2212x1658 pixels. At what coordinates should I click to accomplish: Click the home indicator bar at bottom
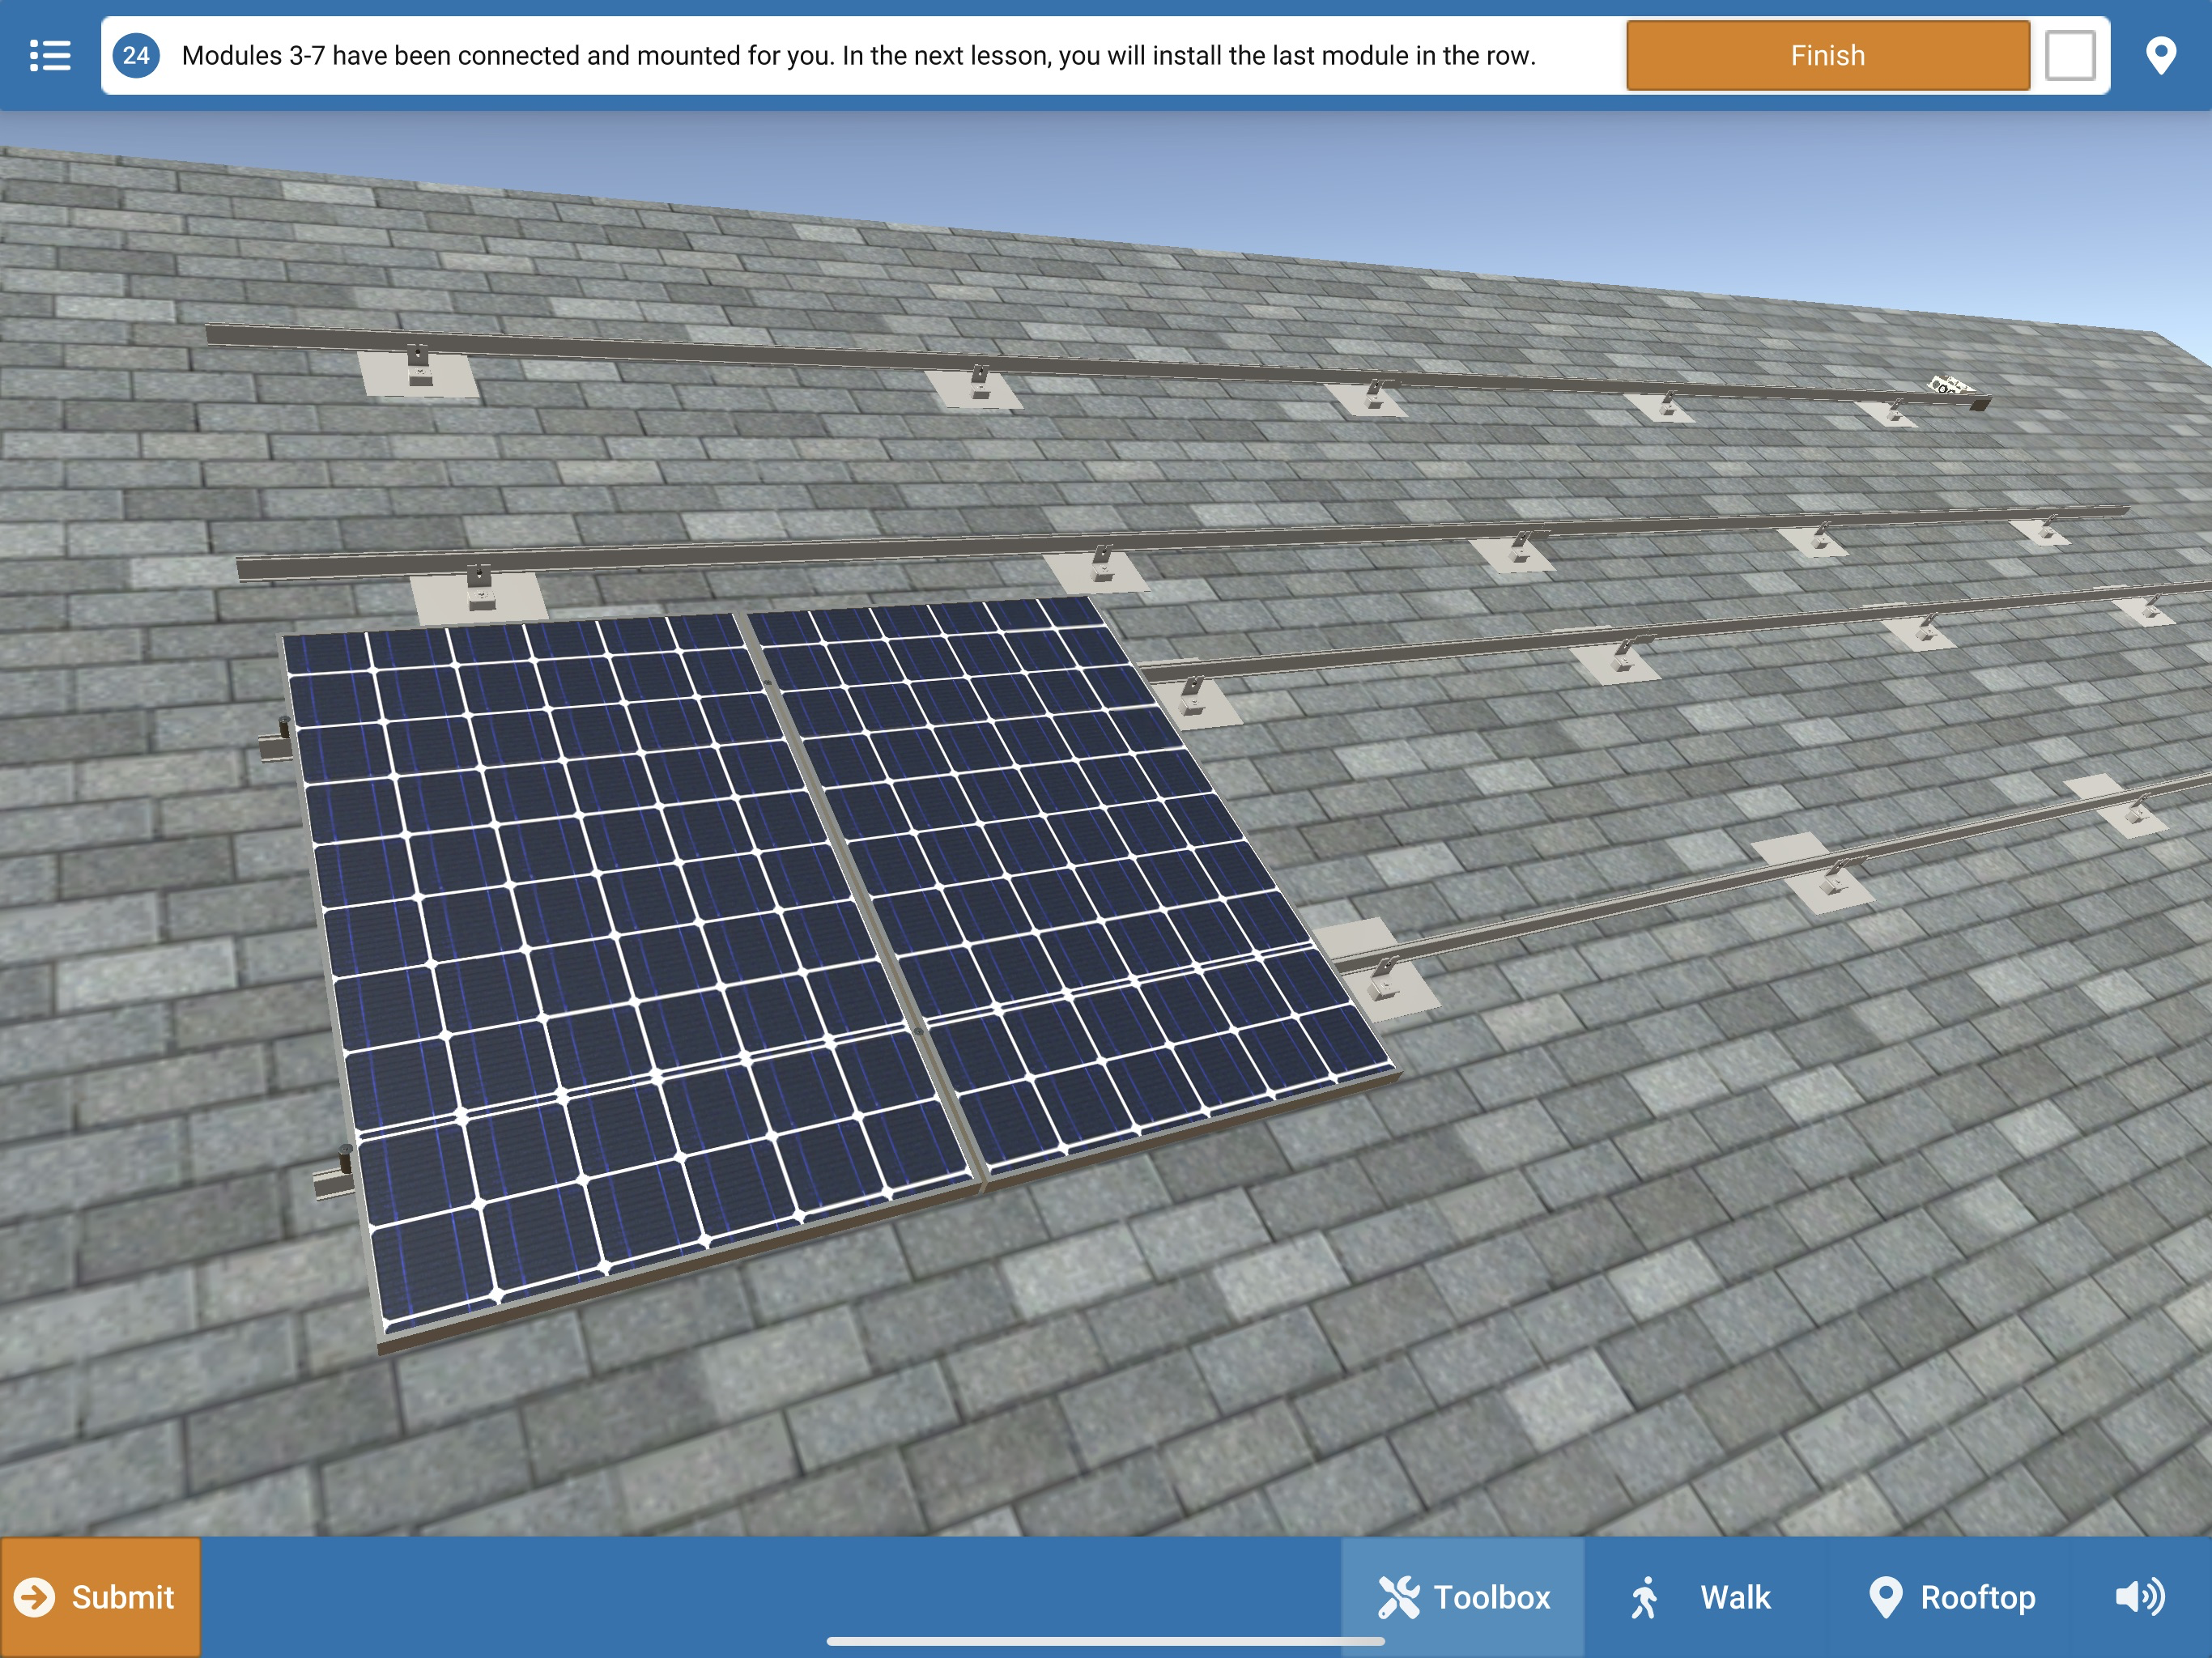tap(1105, 1641)
